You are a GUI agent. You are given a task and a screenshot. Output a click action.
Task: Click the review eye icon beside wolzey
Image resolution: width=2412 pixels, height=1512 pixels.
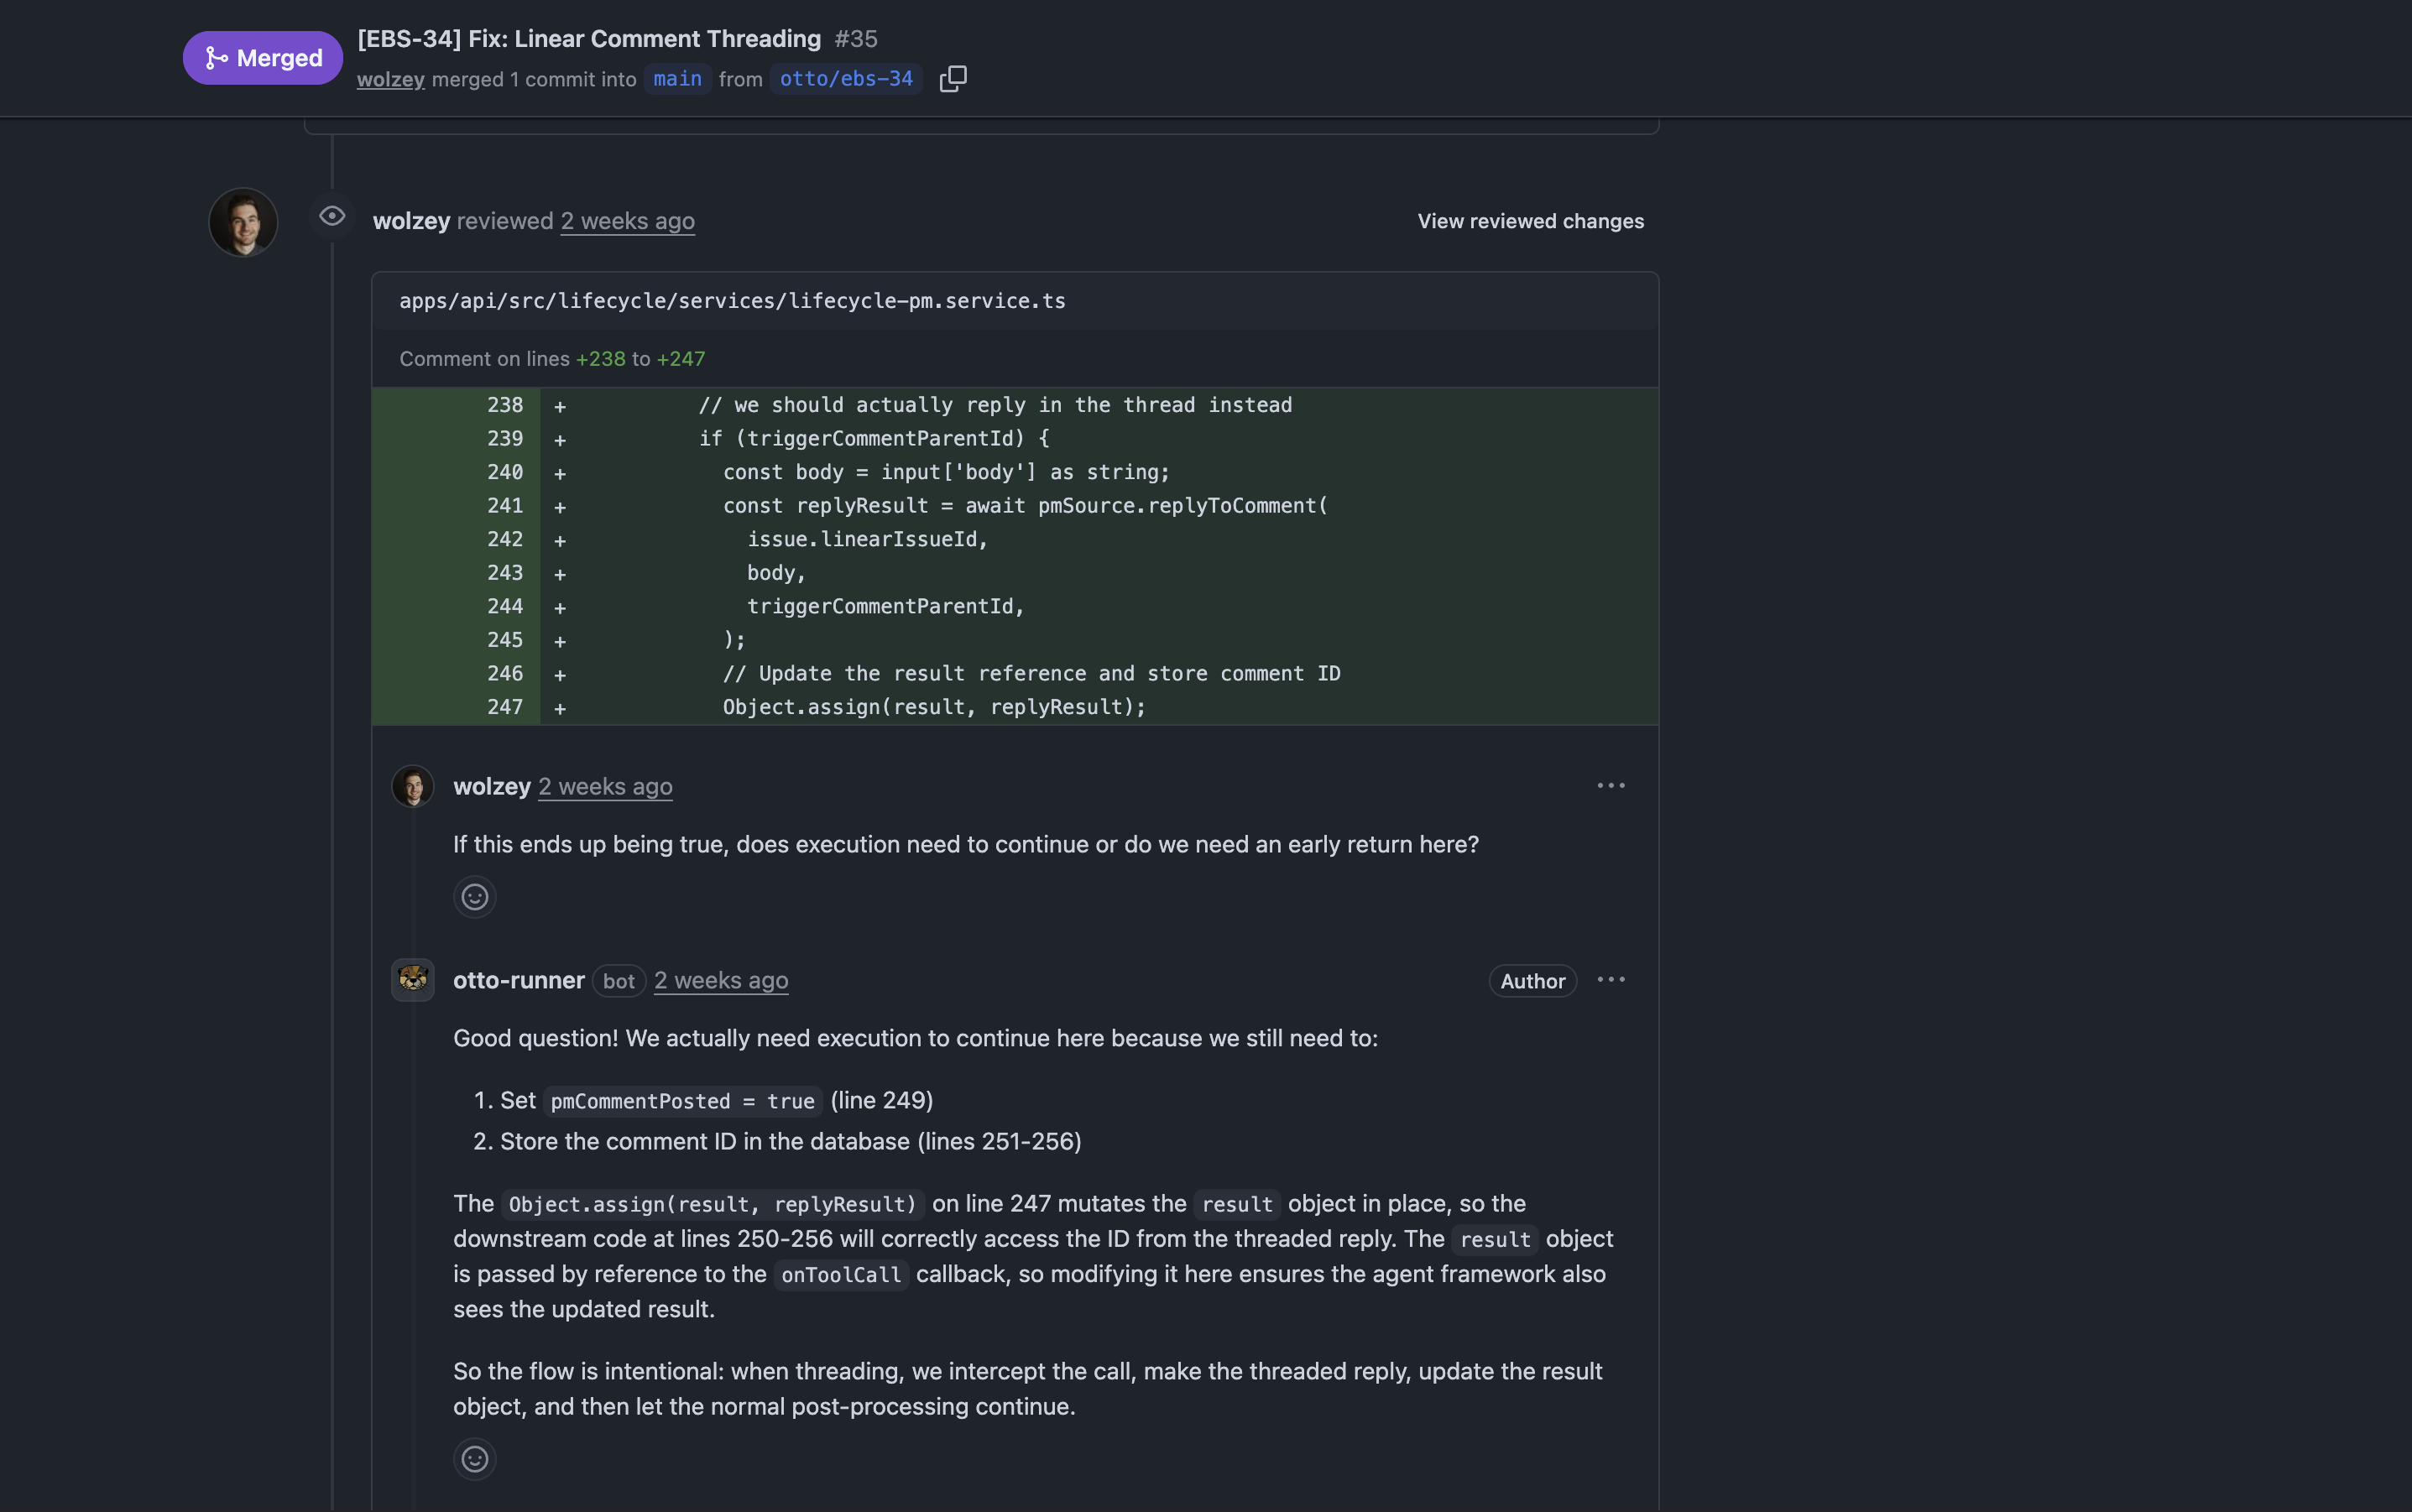coord(332,216)
